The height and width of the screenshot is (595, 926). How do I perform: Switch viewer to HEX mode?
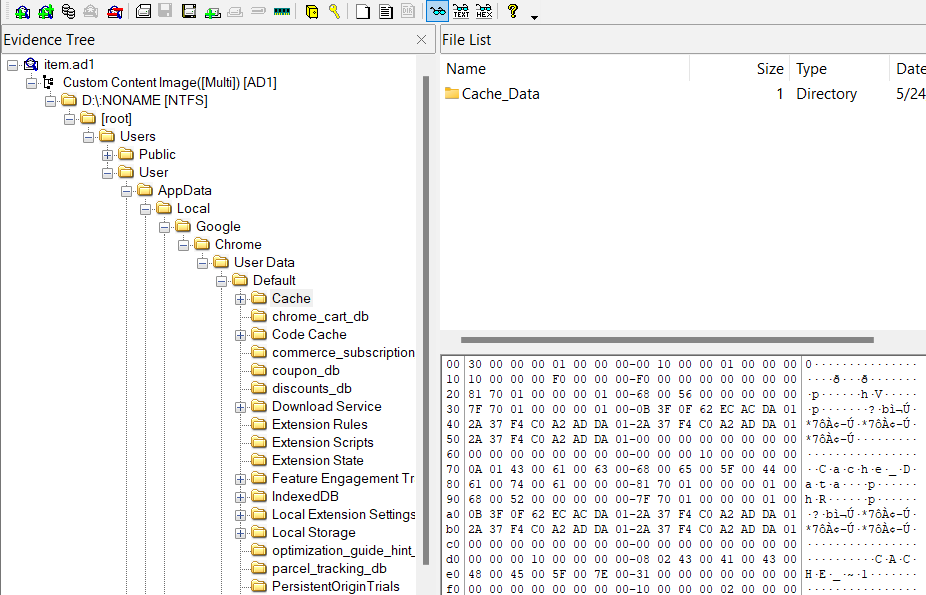pos(484,11)
